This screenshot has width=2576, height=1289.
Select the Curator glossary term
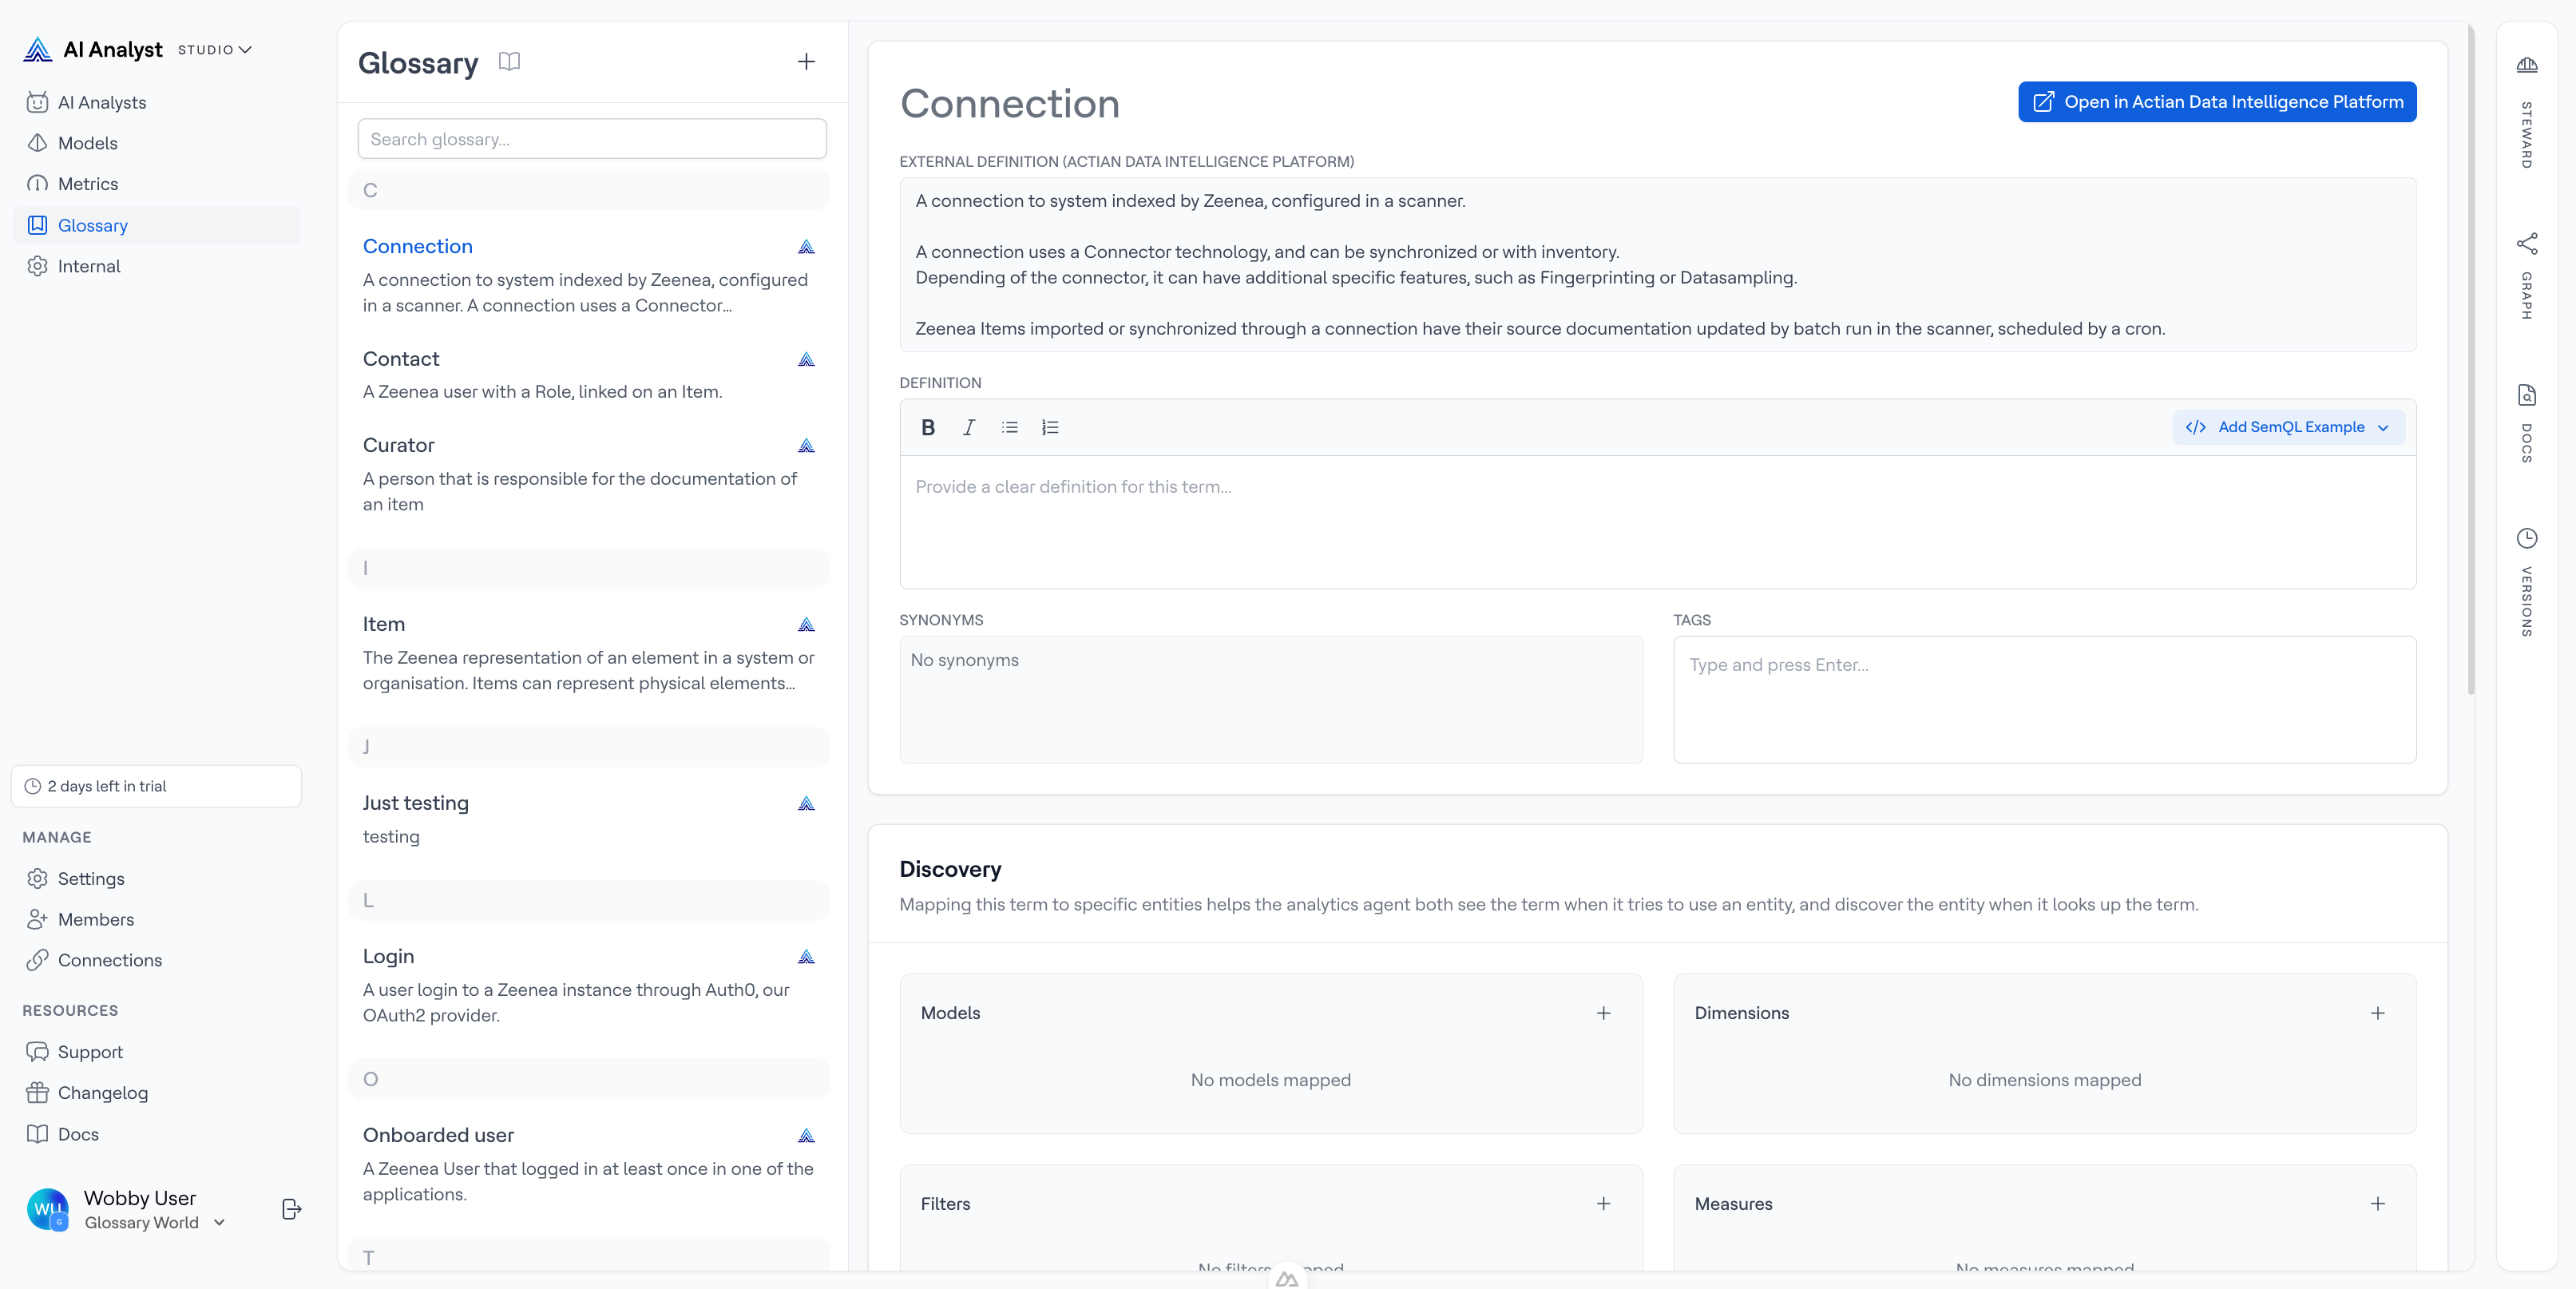point(398,445)
